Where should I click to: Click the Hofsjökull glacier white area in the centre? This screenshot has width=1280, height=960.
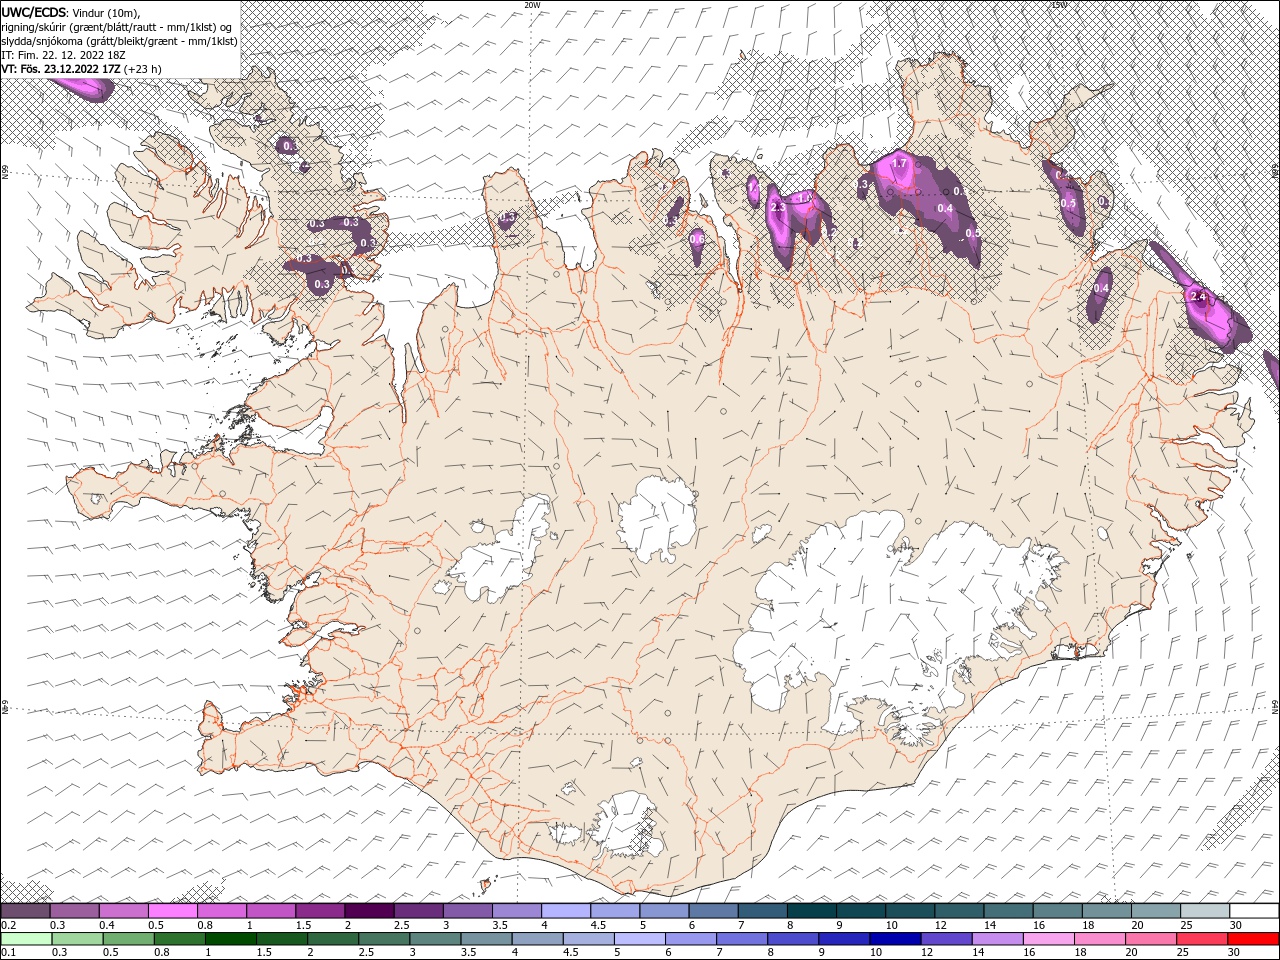657,518
